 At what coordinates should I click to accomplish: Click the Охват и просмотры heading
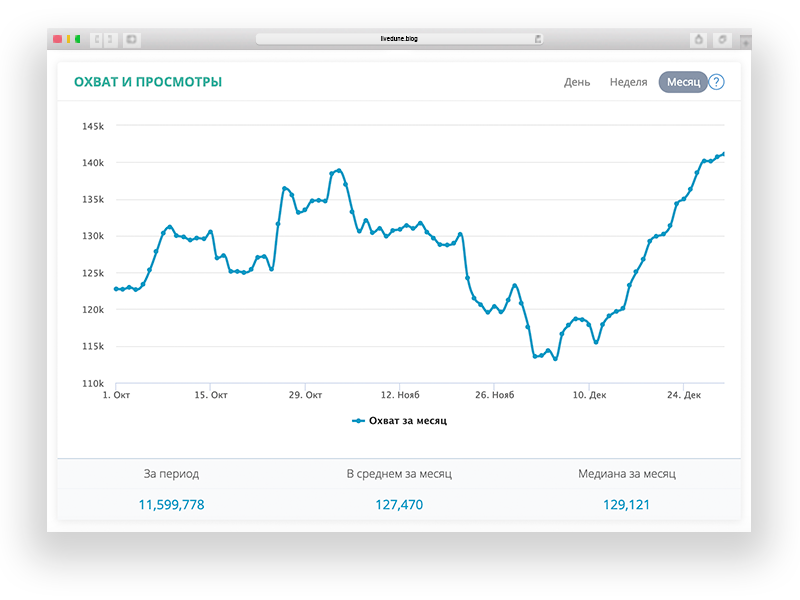coord(148,82)
